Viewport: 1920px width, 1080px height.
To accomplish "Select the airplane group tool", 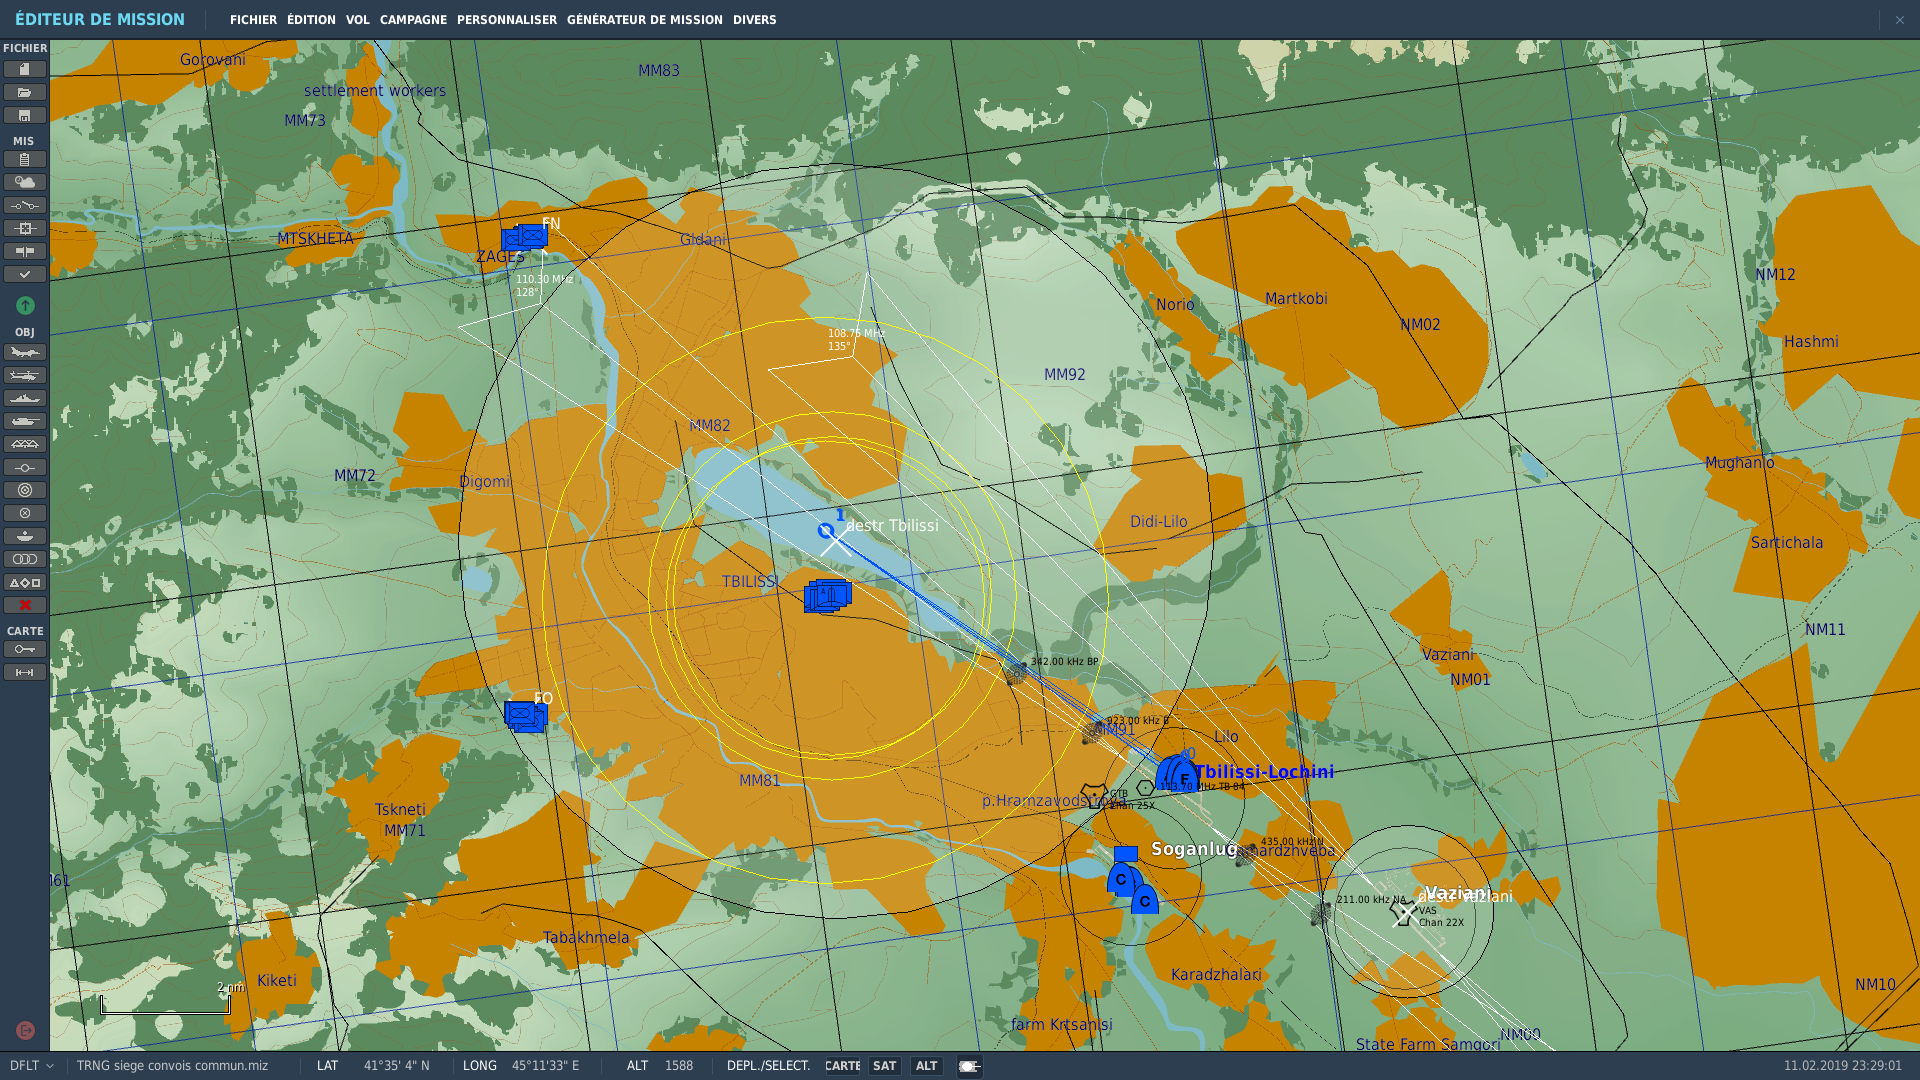I will point(25,352).
